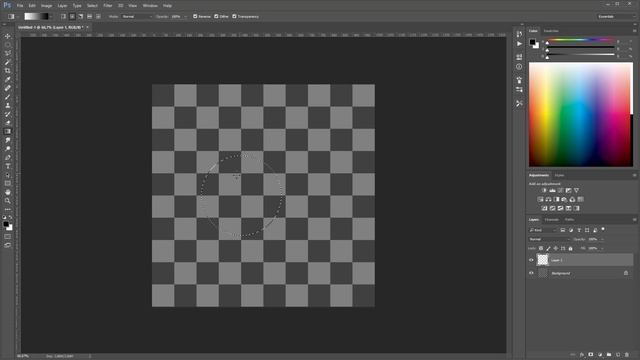This screenshot has height=360, width=640.
Task: Delete layer with trash icon
Action: click(x=627, y=355)
